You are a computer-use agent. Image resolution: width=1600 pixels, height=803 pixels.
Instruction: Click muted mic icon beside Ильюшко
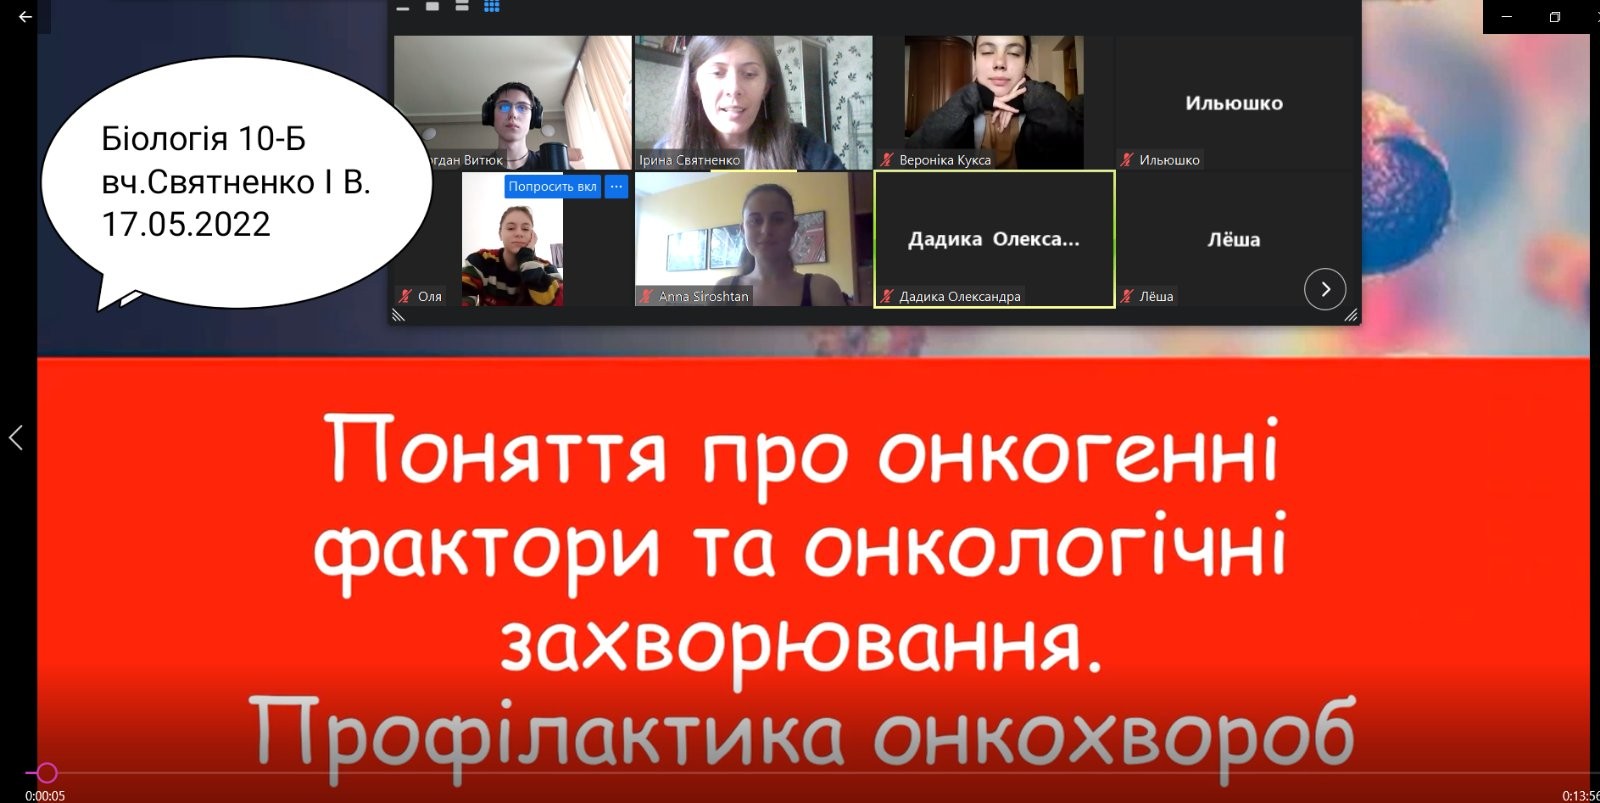(1127, 160)
